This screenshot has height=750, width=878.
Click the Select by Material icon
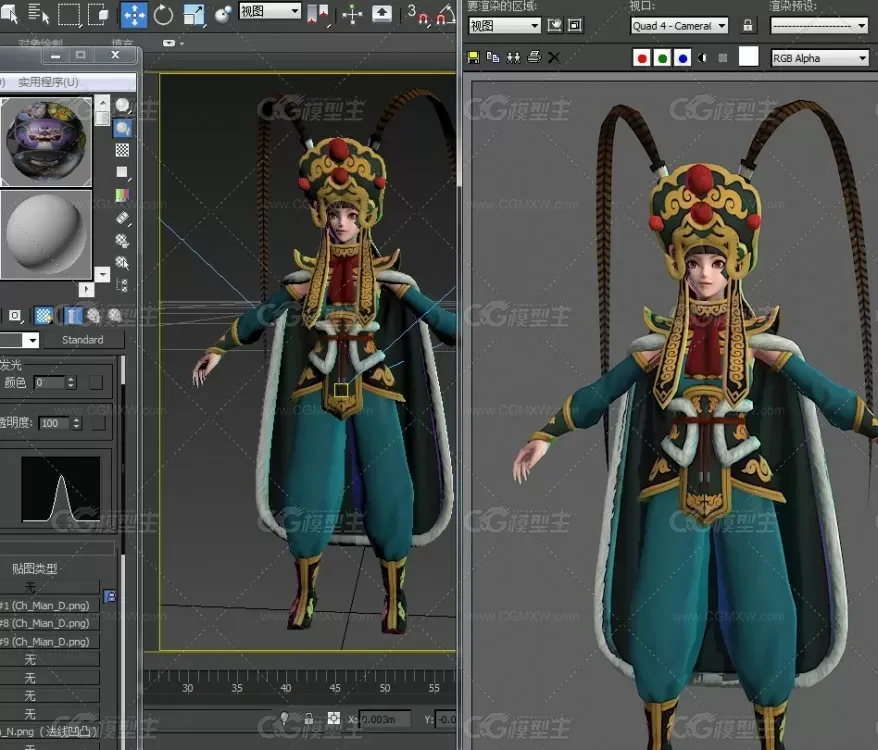tap(122, 263)
